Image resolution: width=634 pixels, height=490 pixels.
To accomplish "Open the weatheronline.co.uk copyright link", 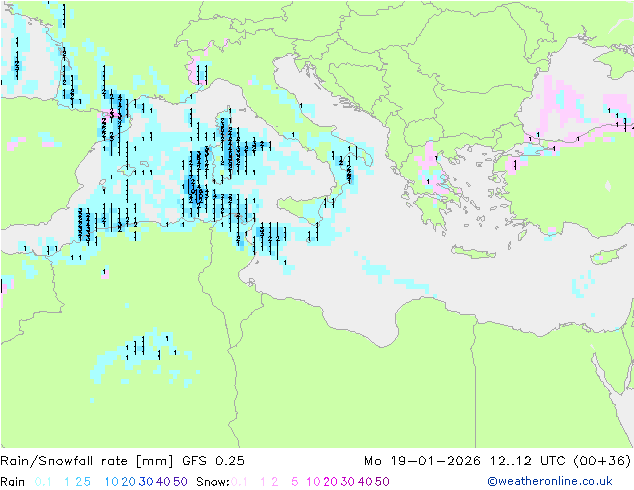I will pyautogui.click(x=550, y=481).
